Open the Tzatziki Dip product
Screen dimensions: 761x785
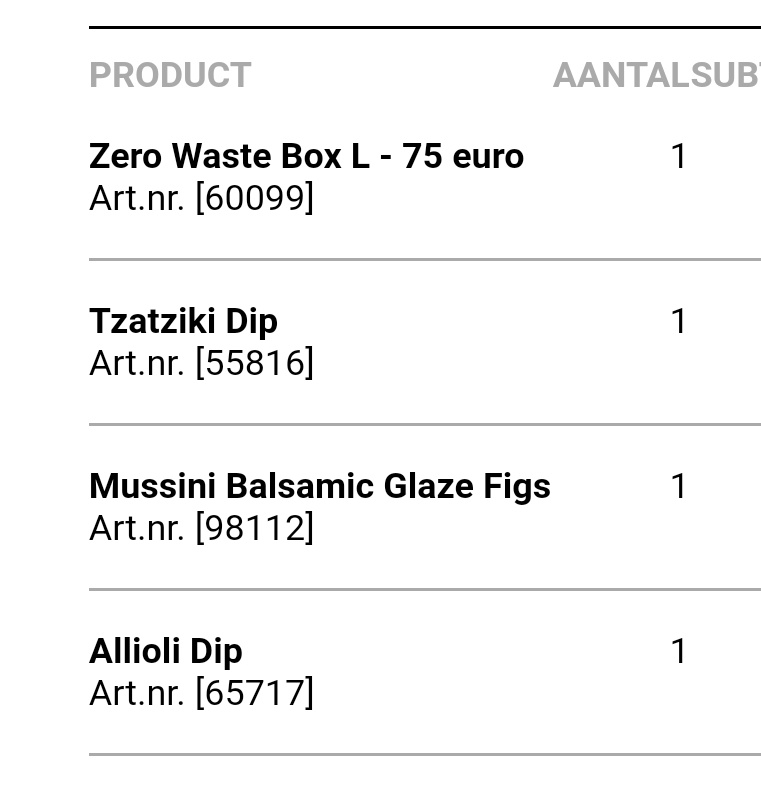pyautogui.click(x=183, y=321)
